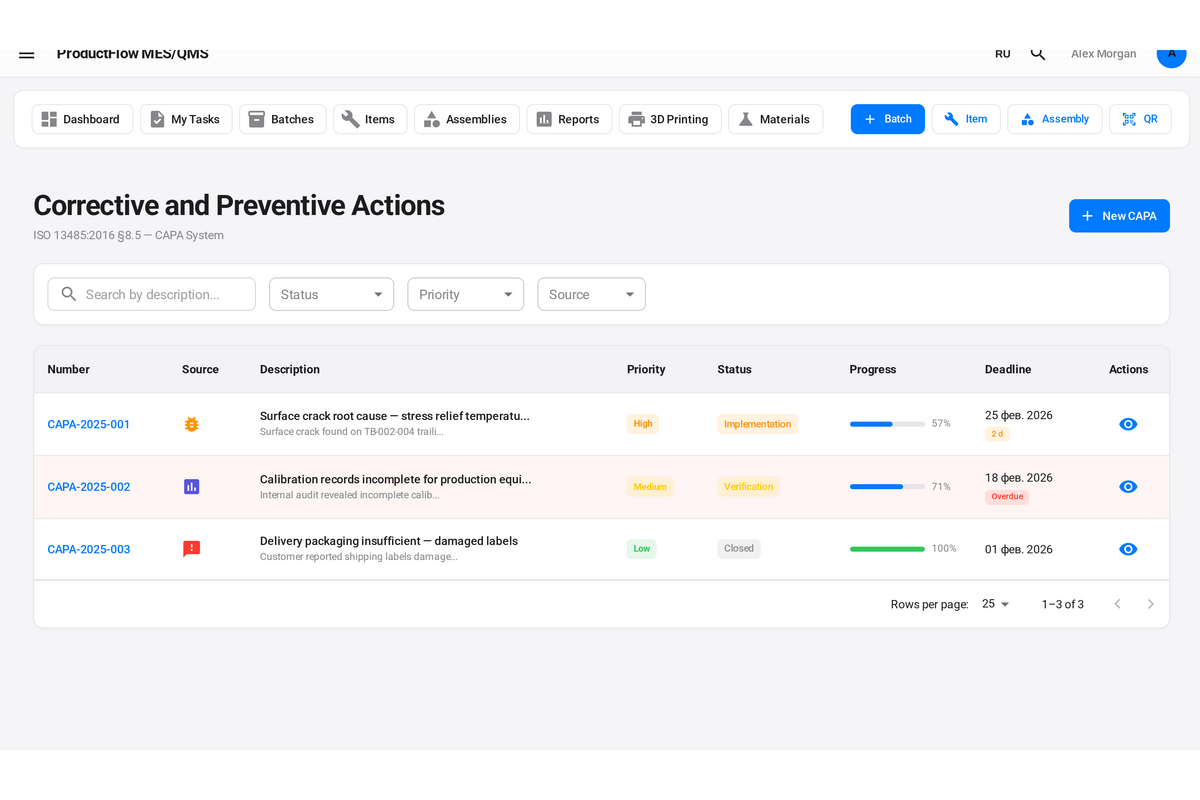Image resolution: width=1200 pixels, height=800 pixels.
Task: Select the Reports icon in the navigation bar
Action: (x=545, y=118)
